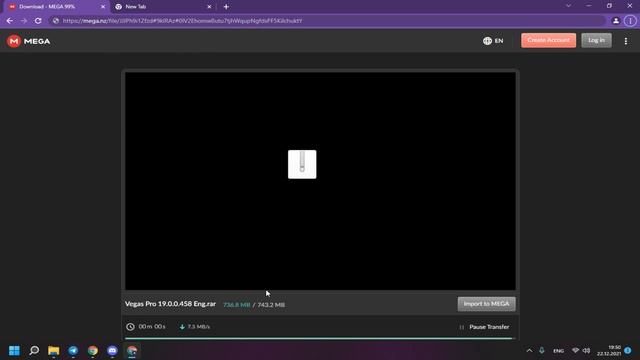
Task: Click the 743.2 MB total size text
Action: coord(271,305)
